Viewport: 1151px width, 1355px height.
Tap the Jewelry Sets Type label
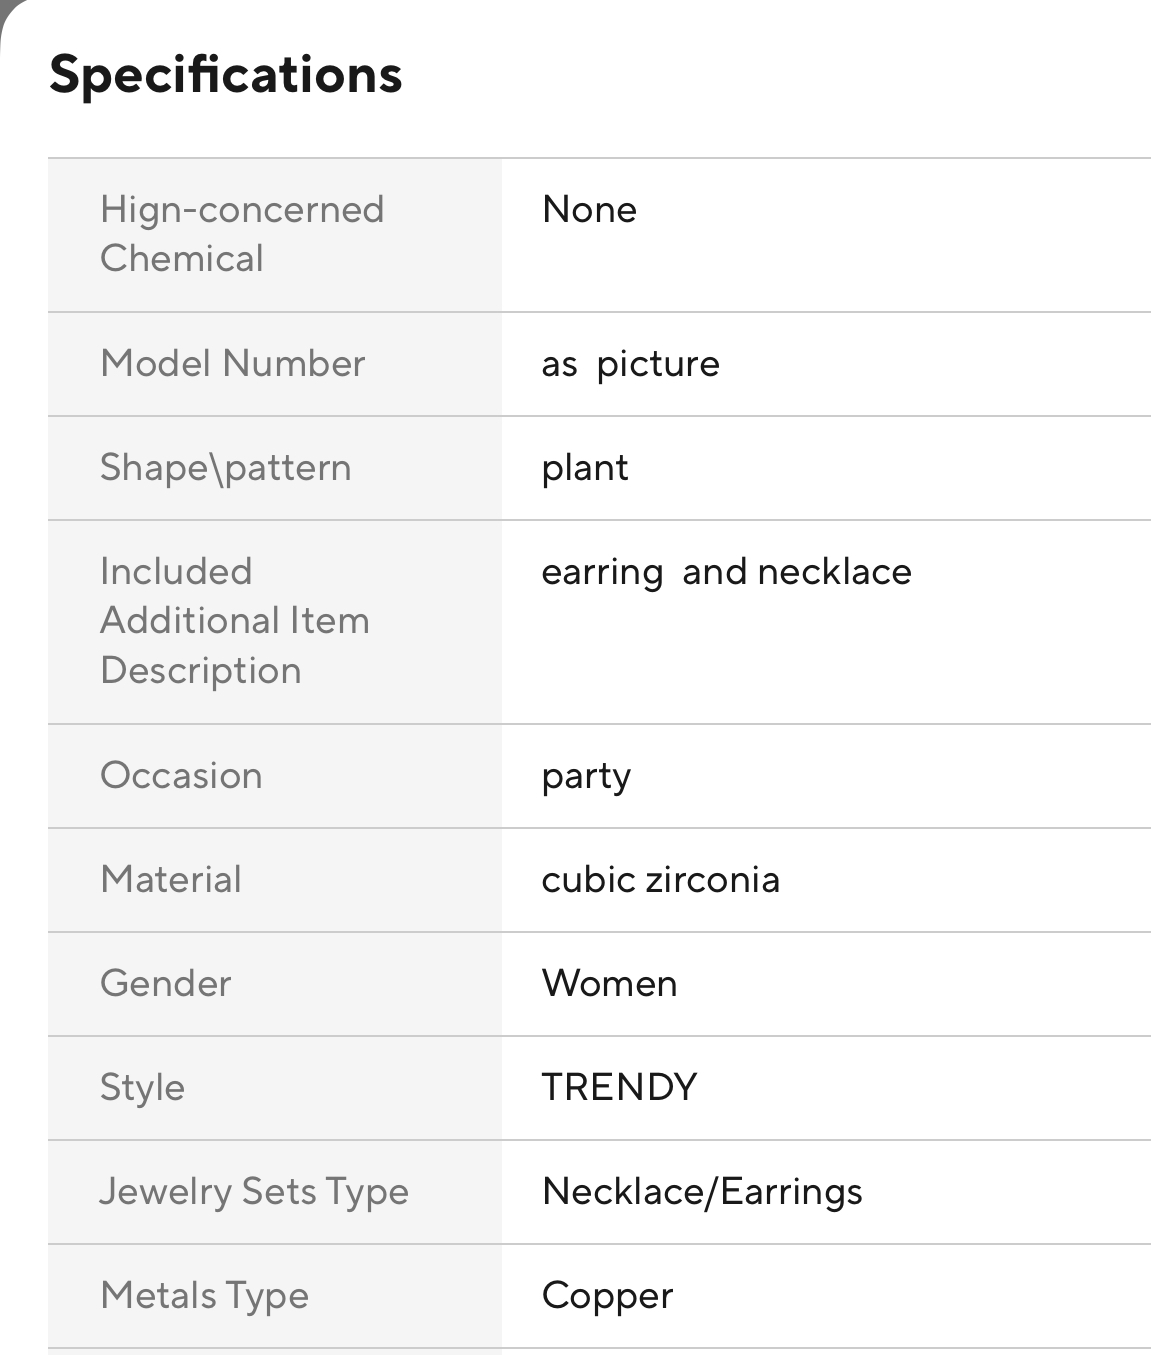click(x=254, y=1192)
